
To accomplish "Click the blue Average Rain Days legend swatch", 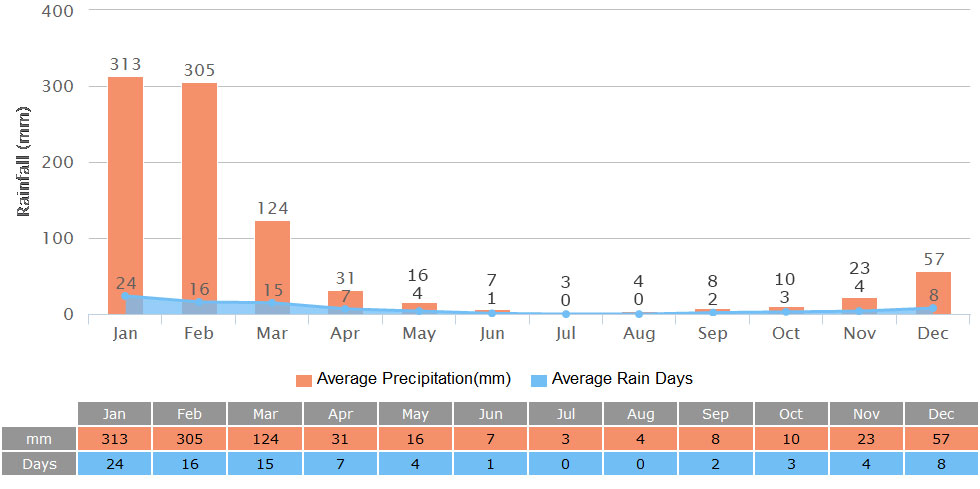I will click(538, 380).
